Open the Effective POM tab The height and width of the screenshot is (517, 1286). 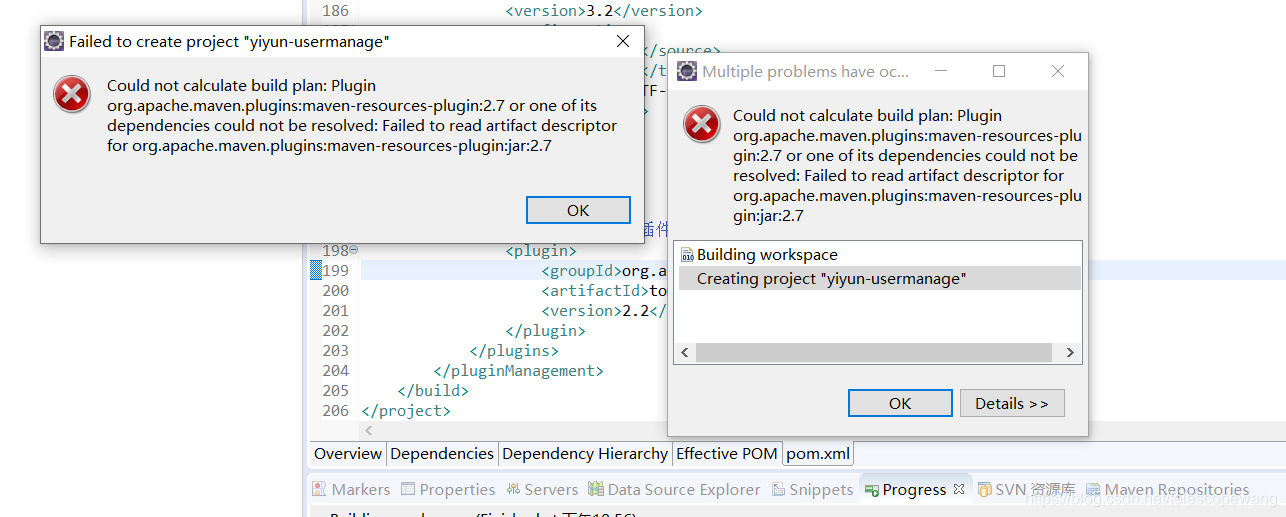[x=727, y=453]
